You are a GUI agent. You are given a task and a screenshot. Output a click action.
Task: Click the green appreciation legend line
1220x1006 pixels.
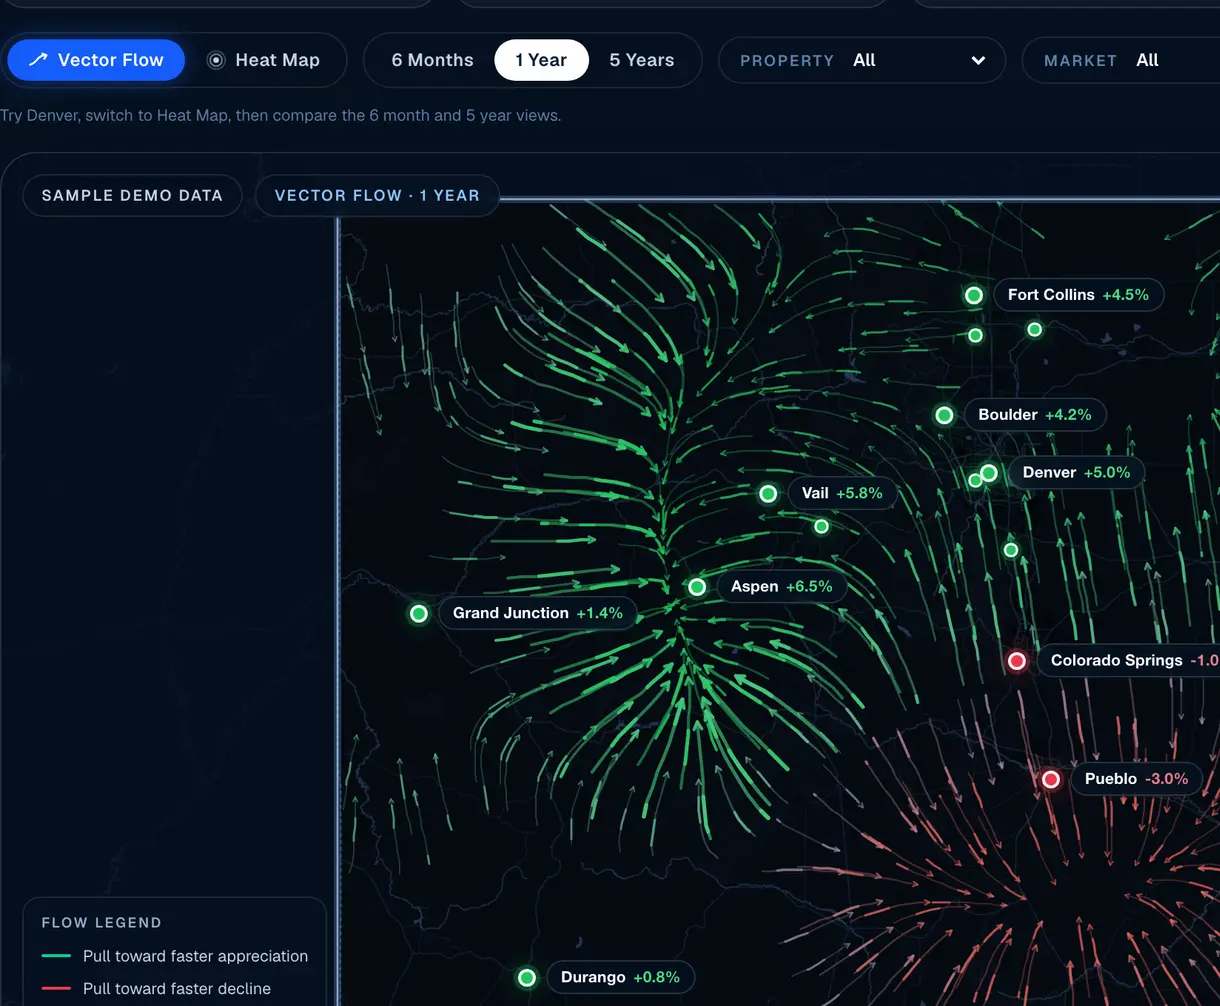click(56, 957)
